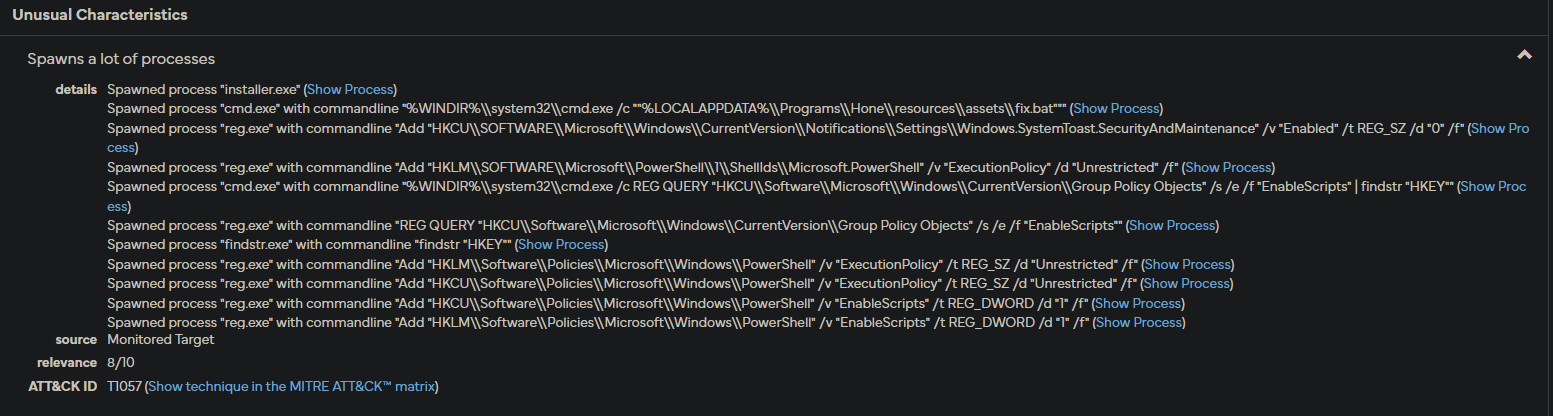Click the 'Unusual Characteristics' section heading
The image size is (1553, 416).
tap(100, 15)
